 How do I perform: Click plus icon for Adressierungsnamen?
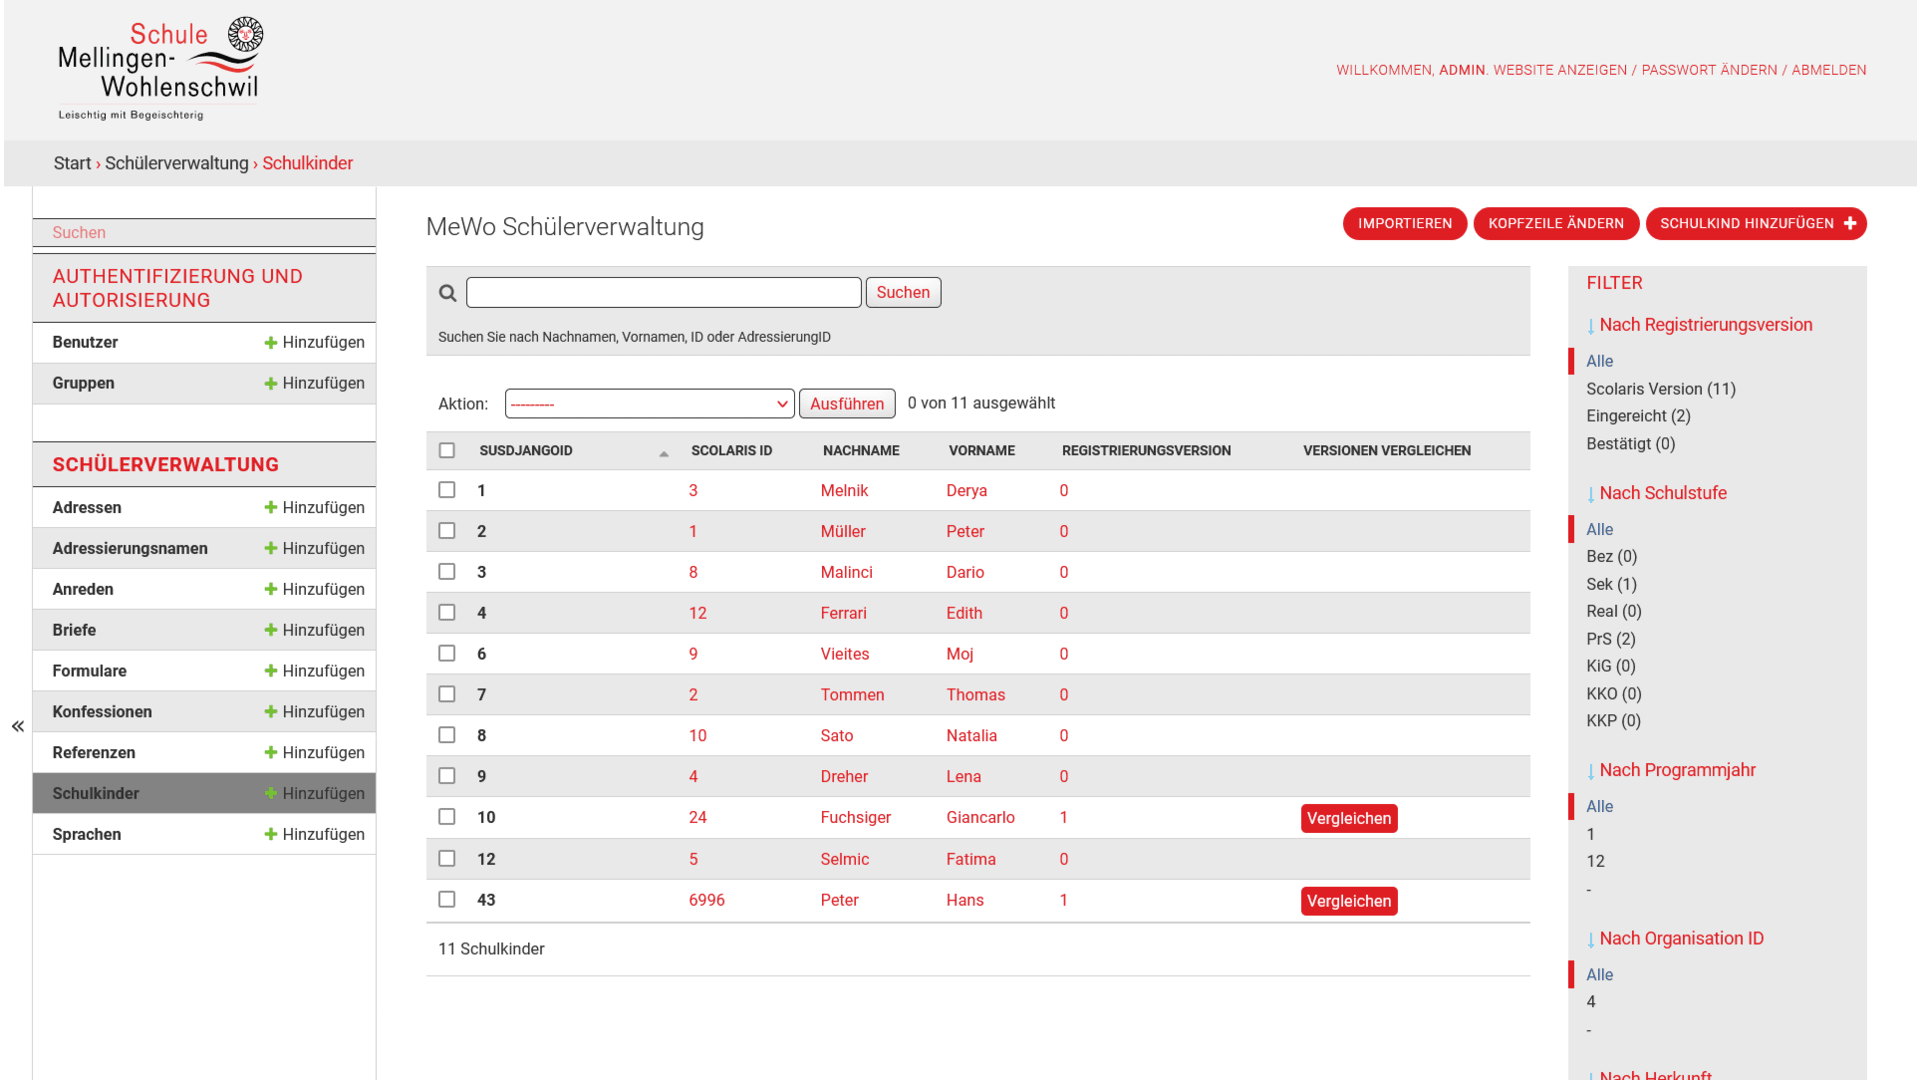270,549
